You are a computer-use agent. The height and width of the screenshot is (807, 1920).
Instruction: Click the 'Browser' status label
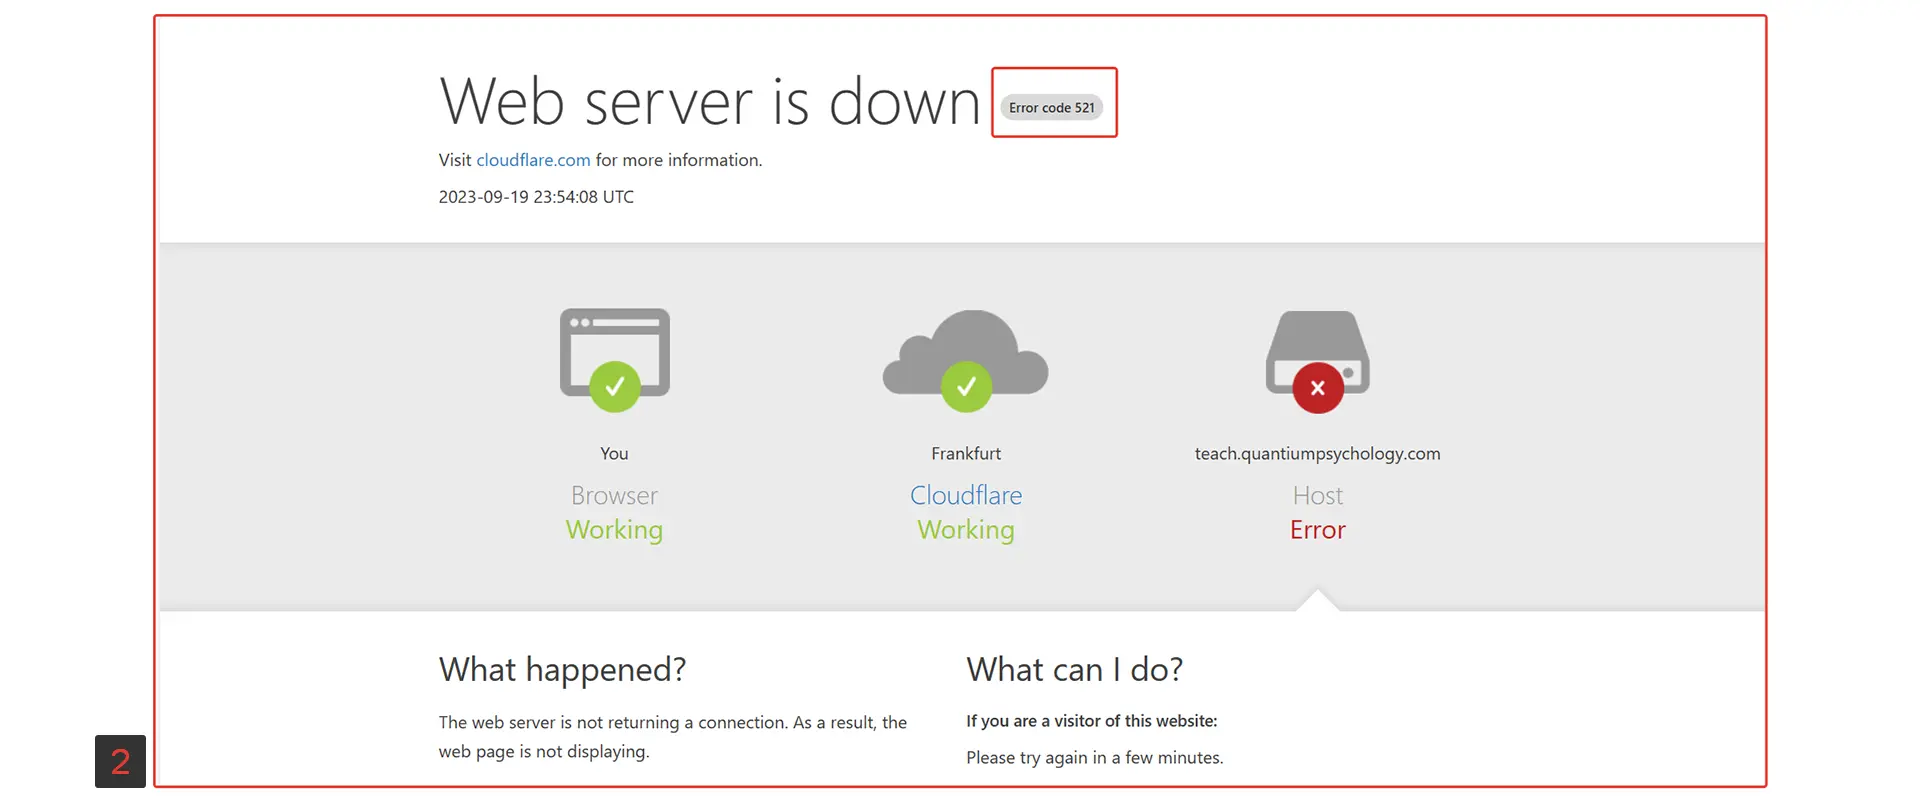coord(614,495)
